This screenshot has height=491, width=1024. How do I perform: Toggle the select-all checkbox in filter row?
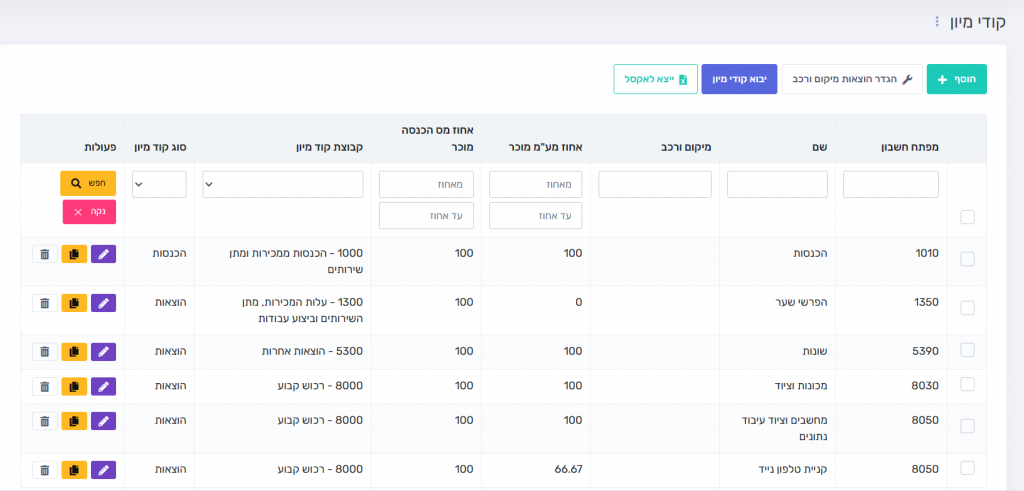pos(967,217)
